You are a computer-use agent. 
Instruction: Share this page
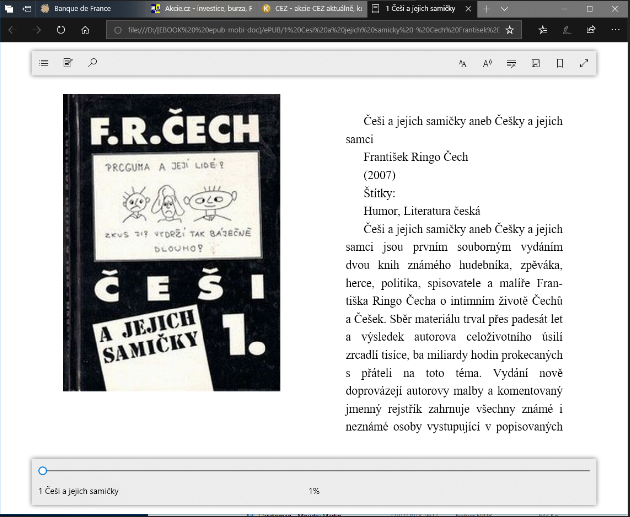pos(591,30)
